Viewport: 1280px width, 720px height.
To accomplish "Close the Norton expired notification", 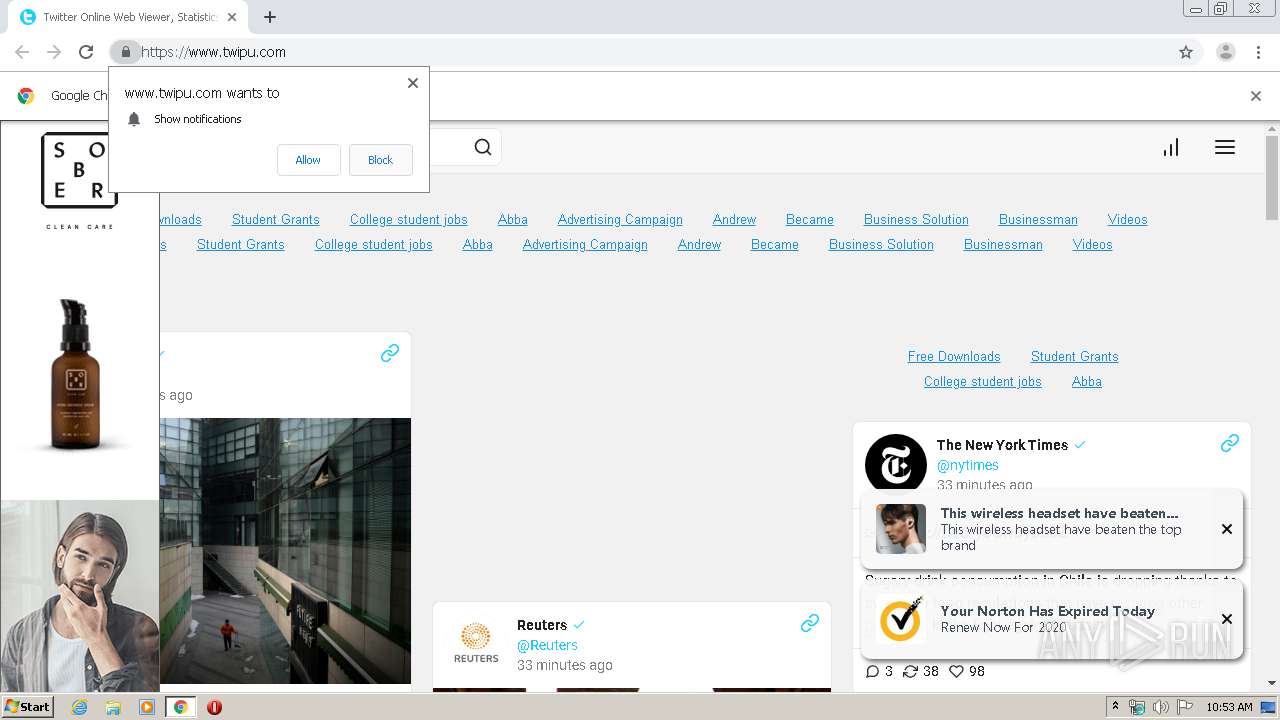I will click(1227, 619).
